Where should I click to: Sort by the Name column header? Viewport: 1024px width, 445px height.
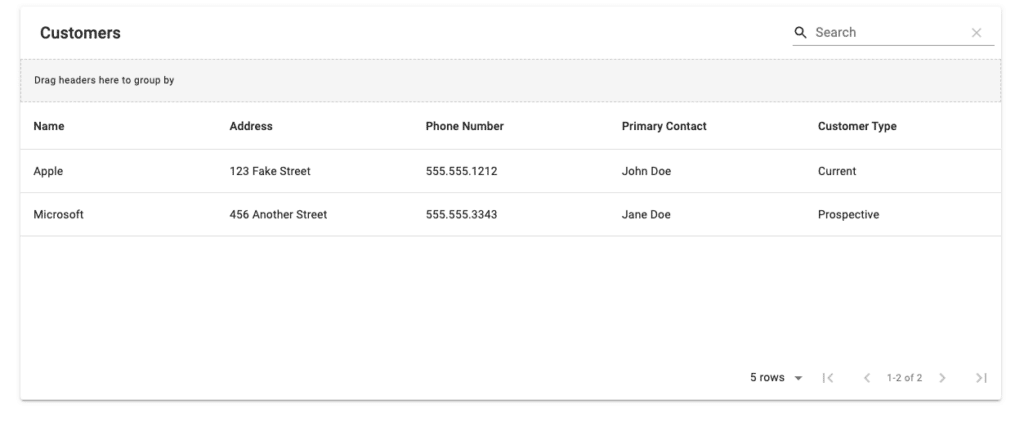[49, 126]
